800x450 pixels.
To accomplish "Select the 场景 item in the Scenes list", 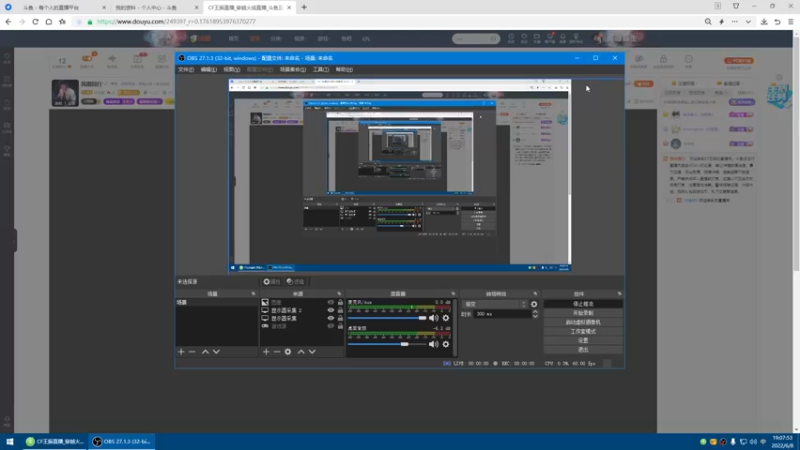I will pyautogui.click(x=217, y=303).
